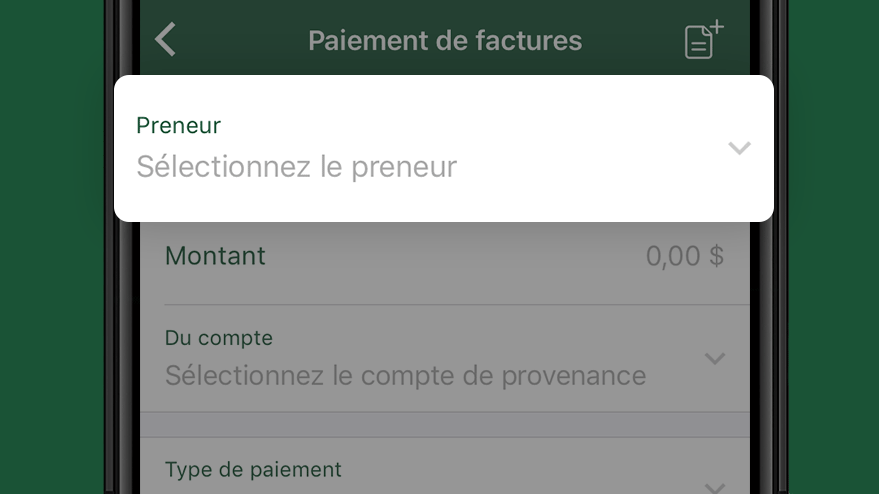
Task: Click the 0,00 $ amount value
Action: 684,256
